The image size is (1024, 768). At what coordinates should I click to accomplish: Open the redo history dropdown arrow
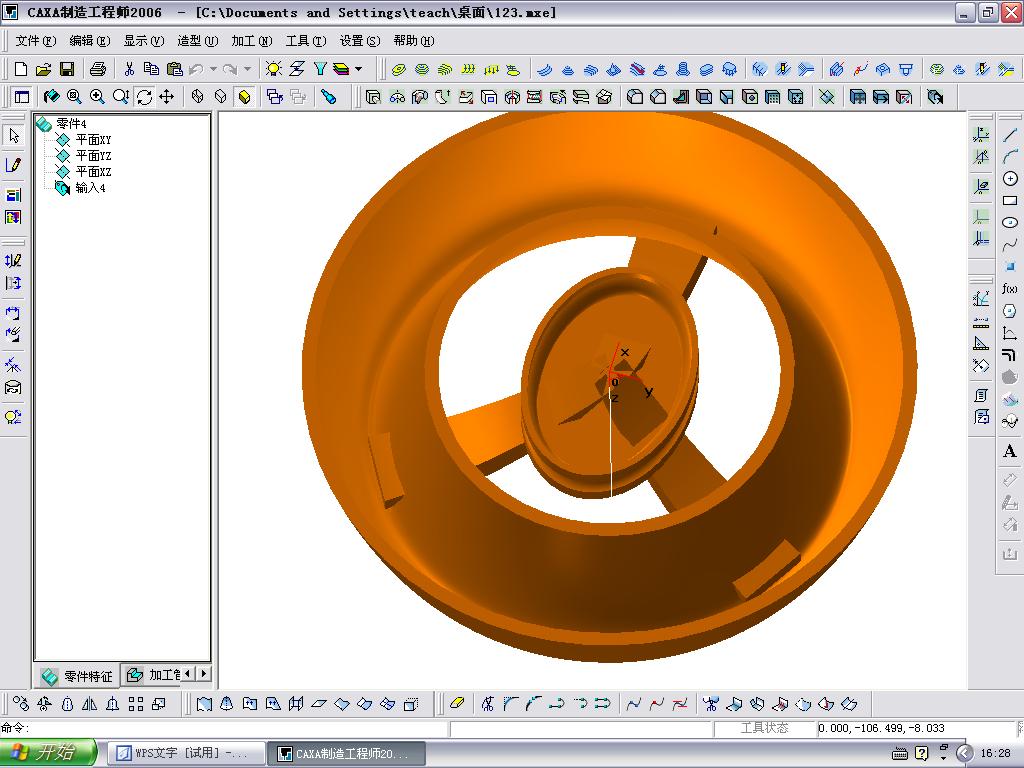[x=247, y=69]
